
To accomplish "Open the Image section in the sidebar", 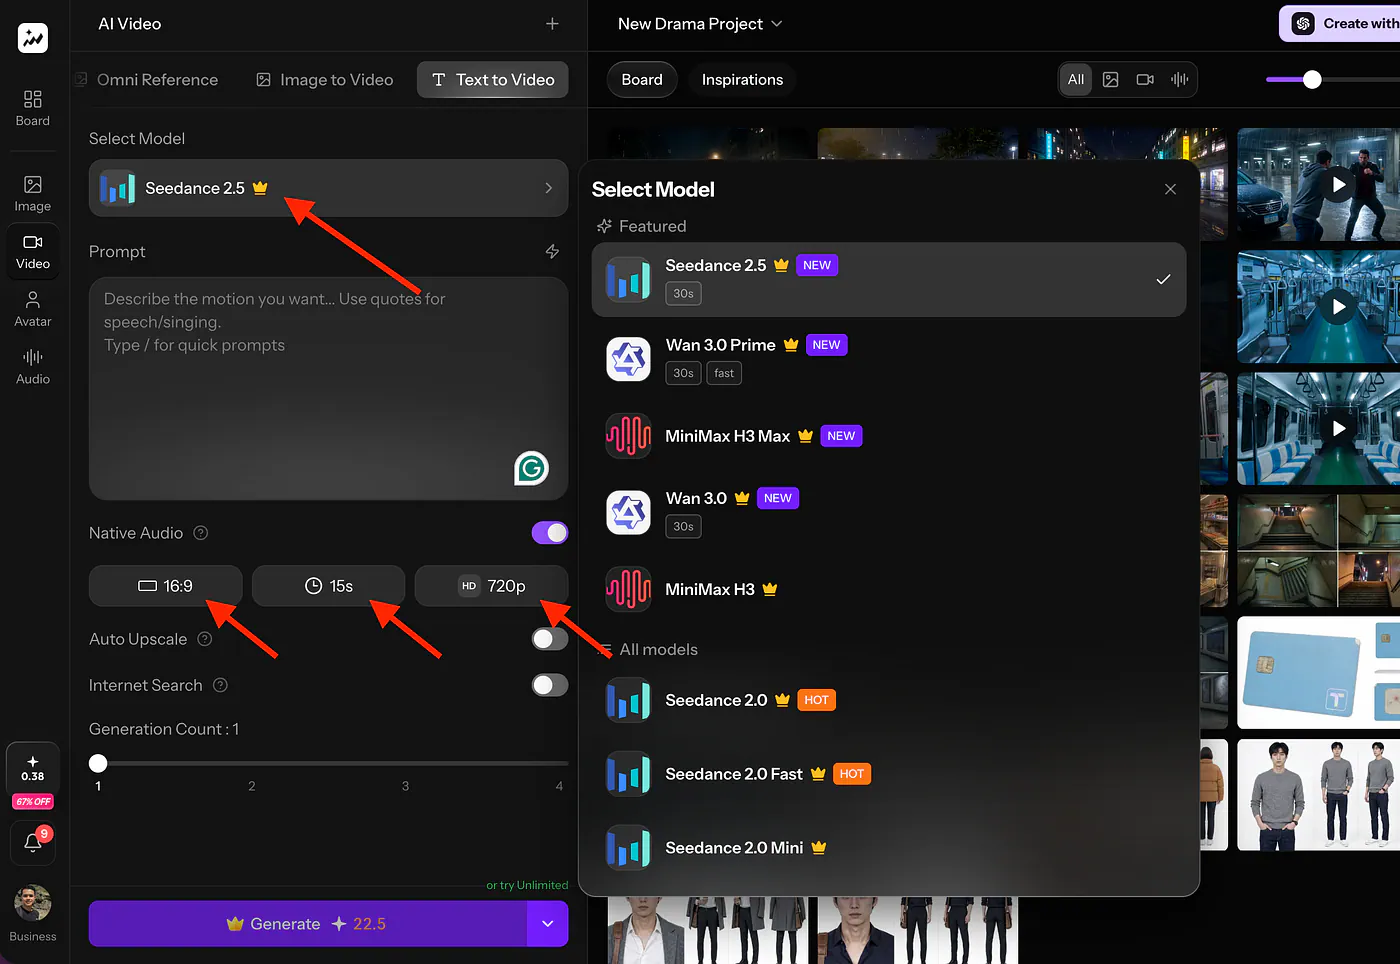I will coord(33,194).
